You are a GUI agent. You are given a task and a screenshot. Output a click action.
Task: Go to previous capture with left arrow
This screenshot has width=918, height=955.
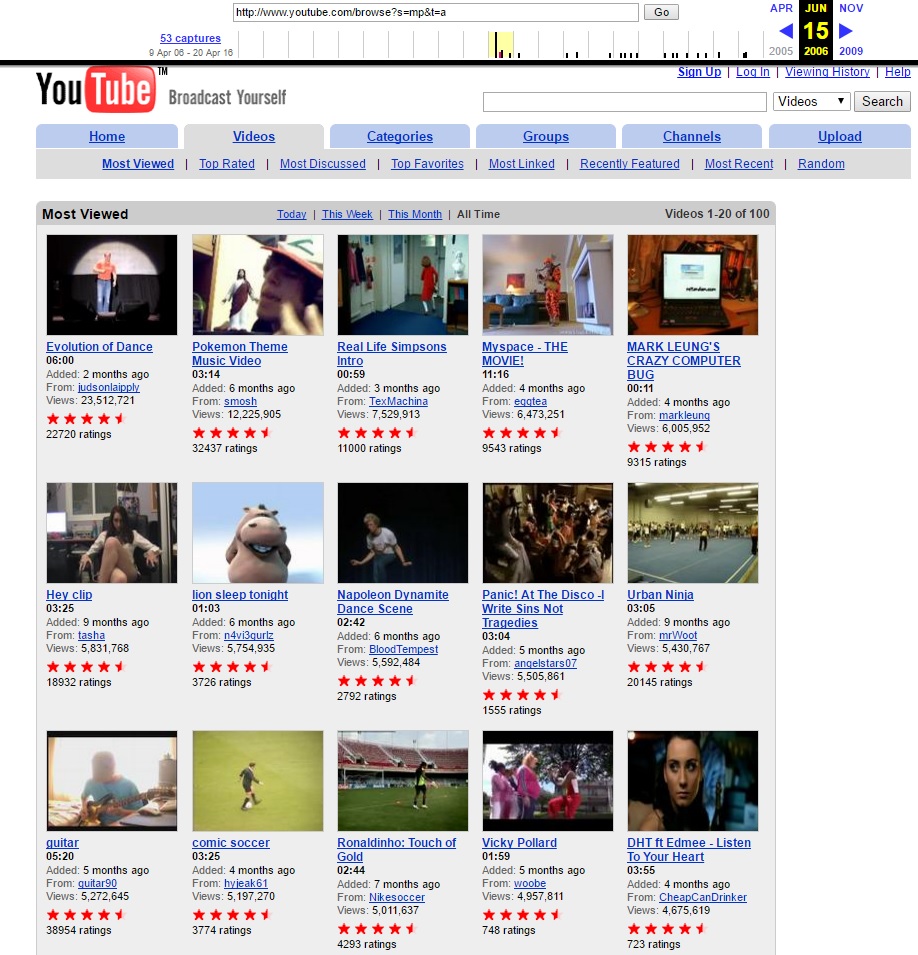[786, 30]
